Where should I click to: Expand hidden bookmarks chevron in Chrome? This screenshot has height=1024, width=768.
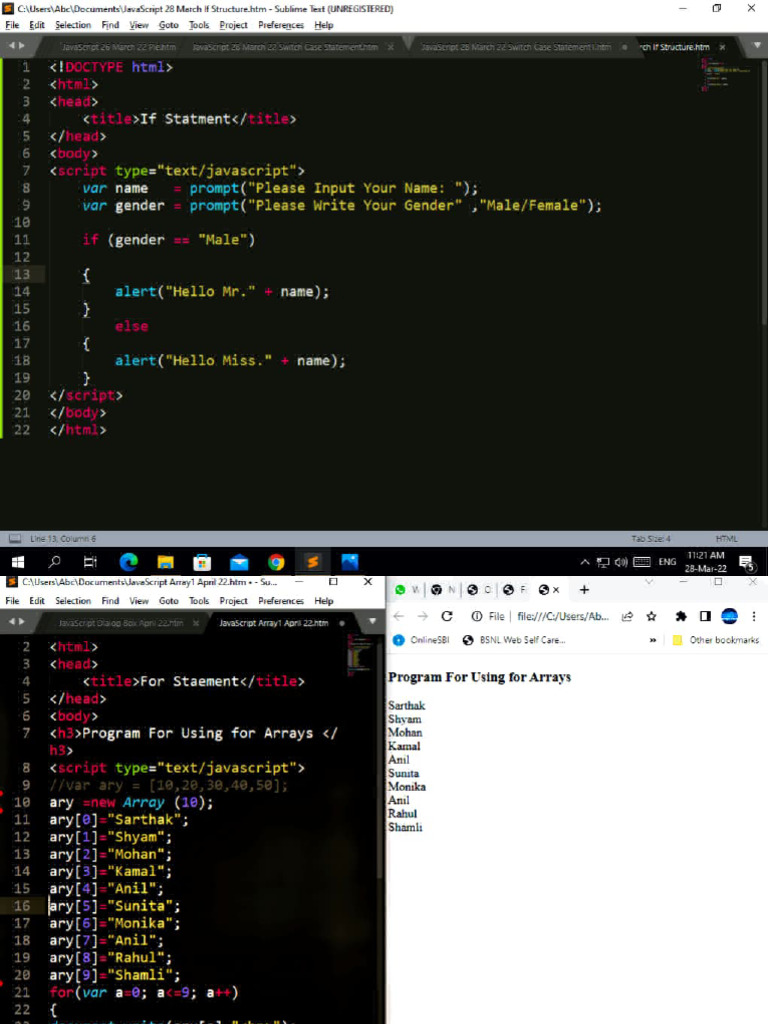(x=652, y=640)
